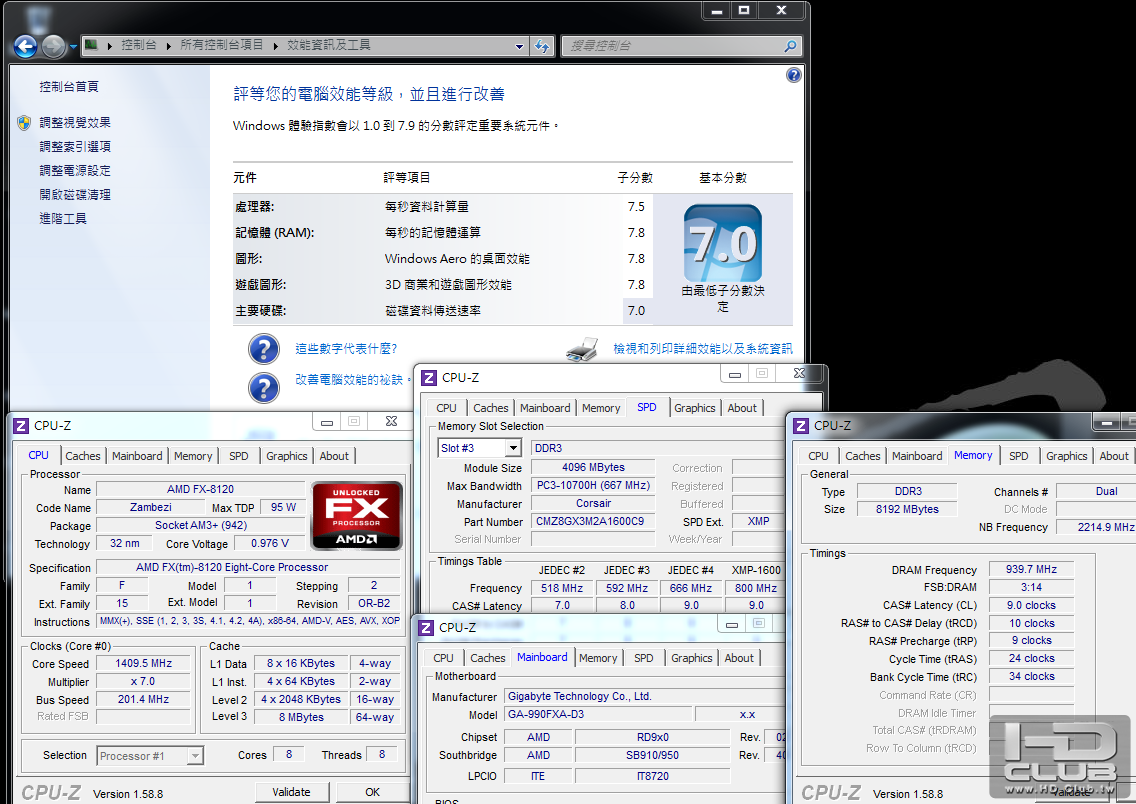The image size is (1136, 804).
Task: Open the 這些數字代表什麼 link
Action: (x=346, y=348)
